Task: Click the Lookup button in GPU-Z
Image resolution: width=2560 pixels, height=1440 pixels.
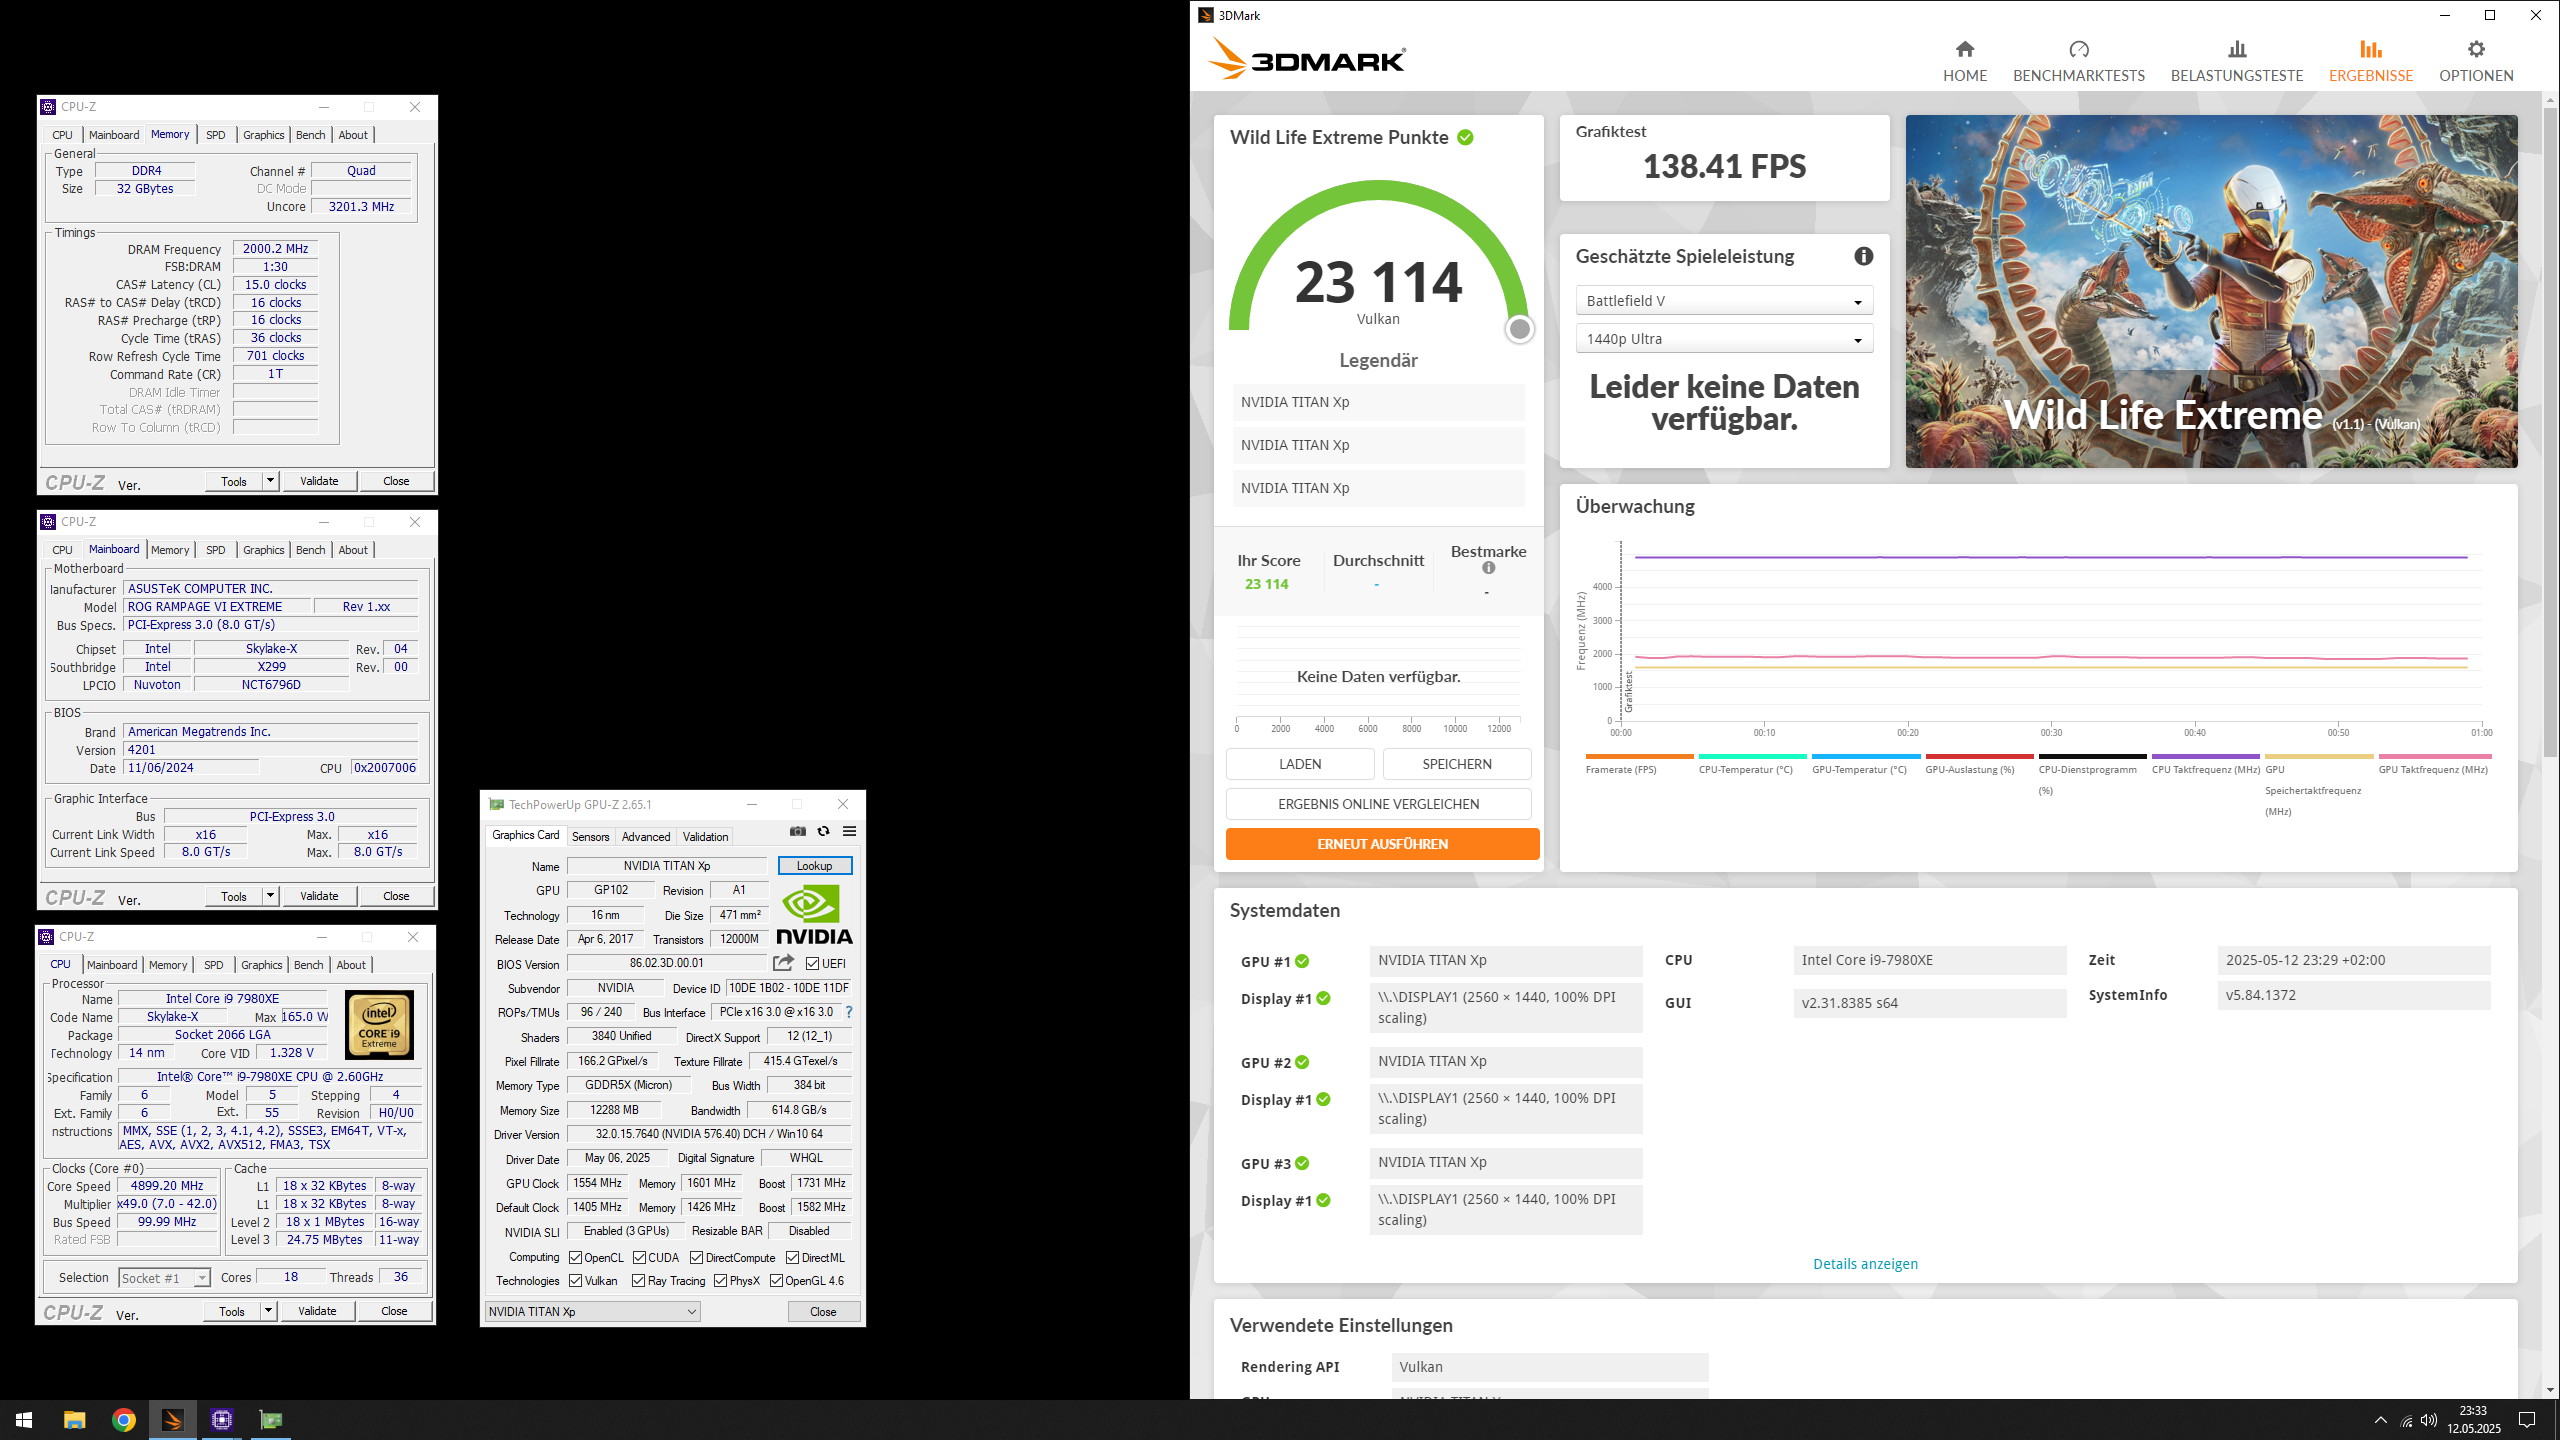Action: [x=814, y=866]
